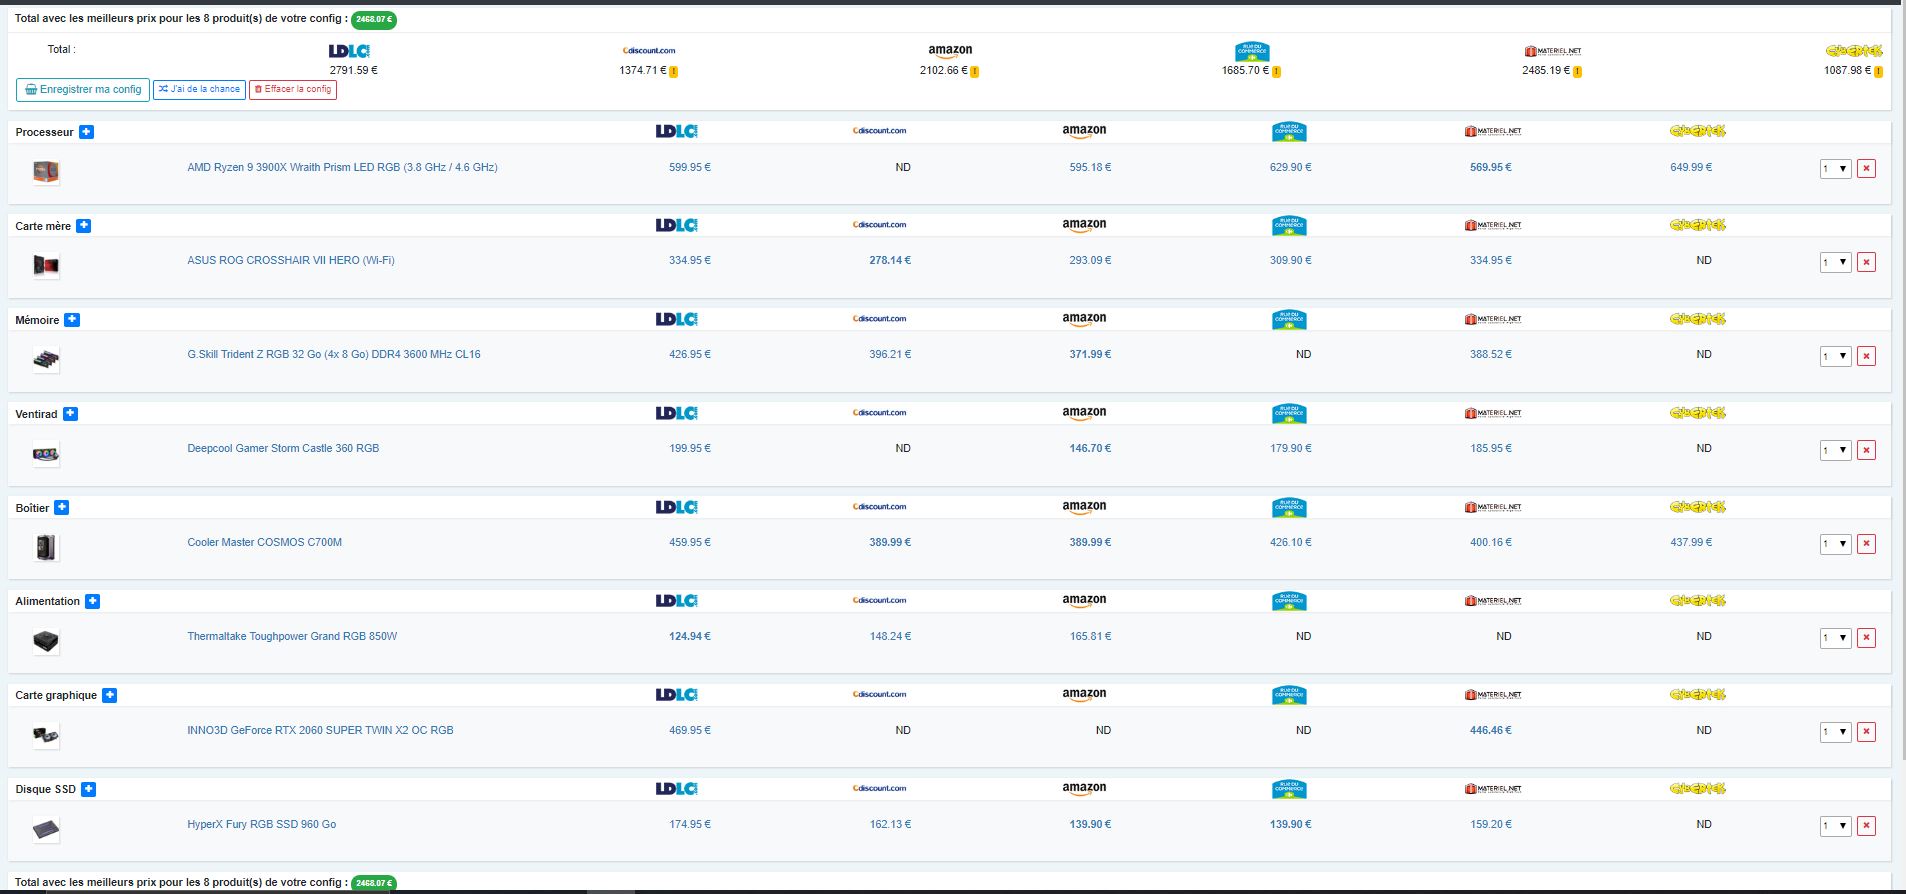Click the J'ai de la chance button

tap(199, 89)
